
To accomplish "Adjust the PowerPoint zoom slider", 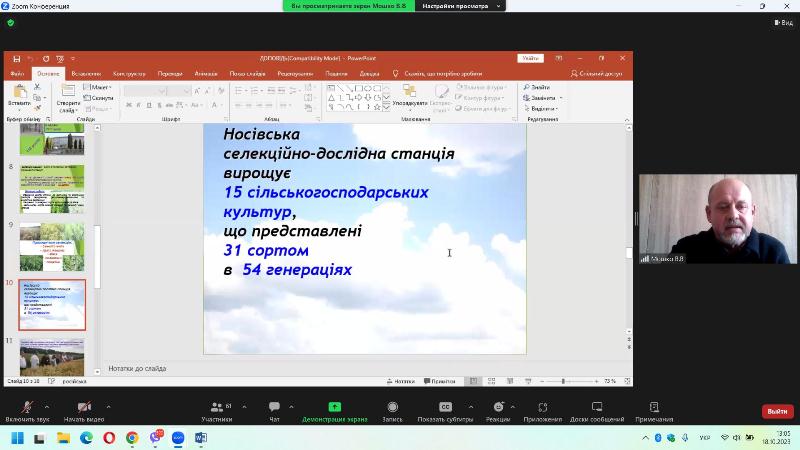I will [x=563, y=381].
